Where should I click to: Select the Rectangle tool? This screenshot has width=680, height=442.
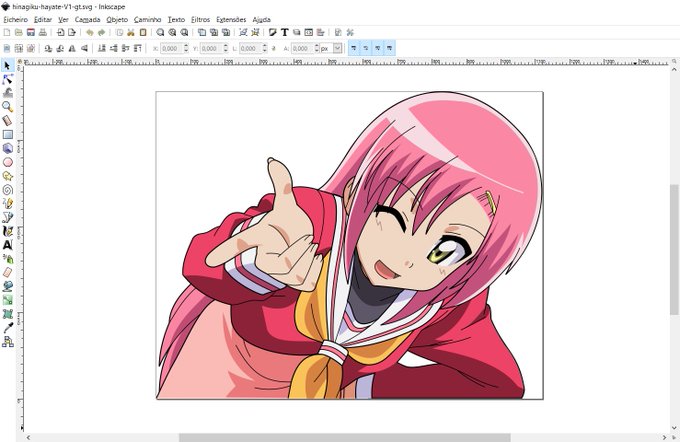pyautogui.click(x=7, y=134)
